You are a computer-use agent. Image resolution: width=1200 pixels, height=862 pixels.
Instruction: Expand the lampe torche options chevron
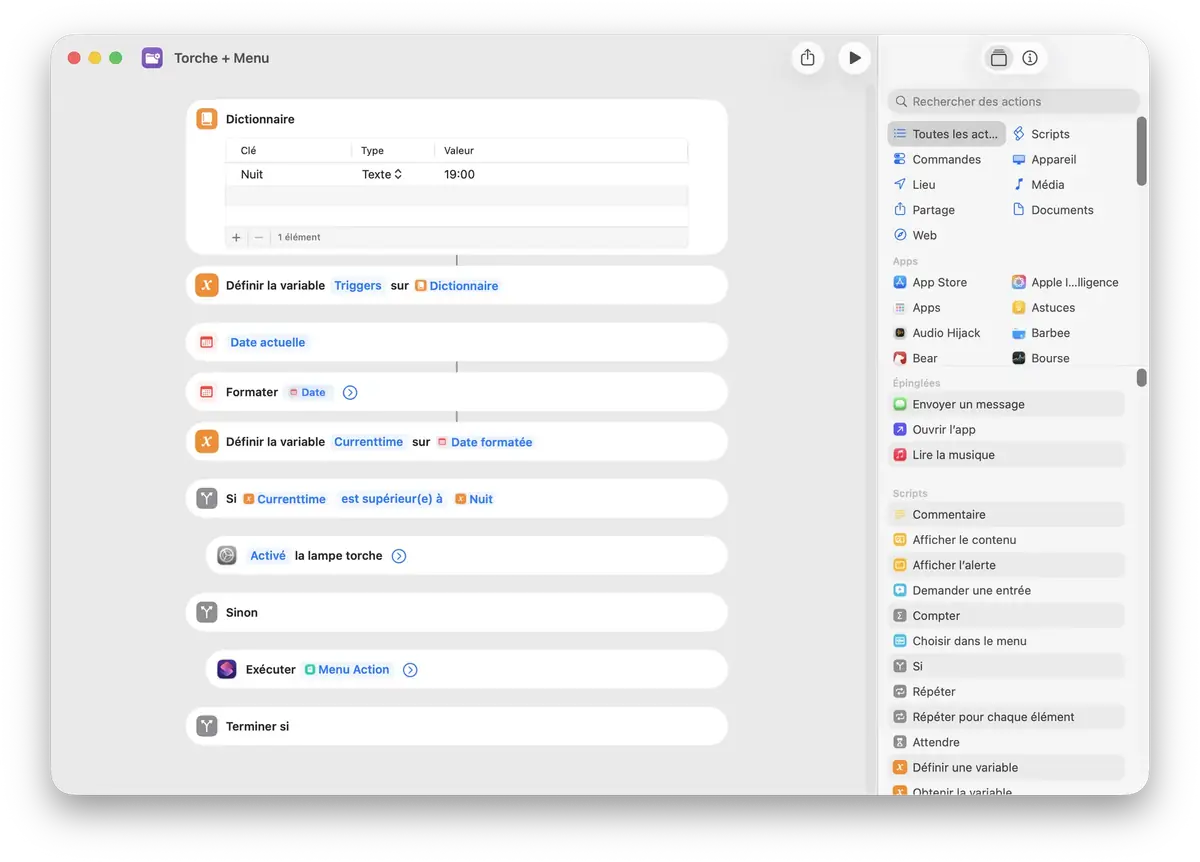[399, 556]
